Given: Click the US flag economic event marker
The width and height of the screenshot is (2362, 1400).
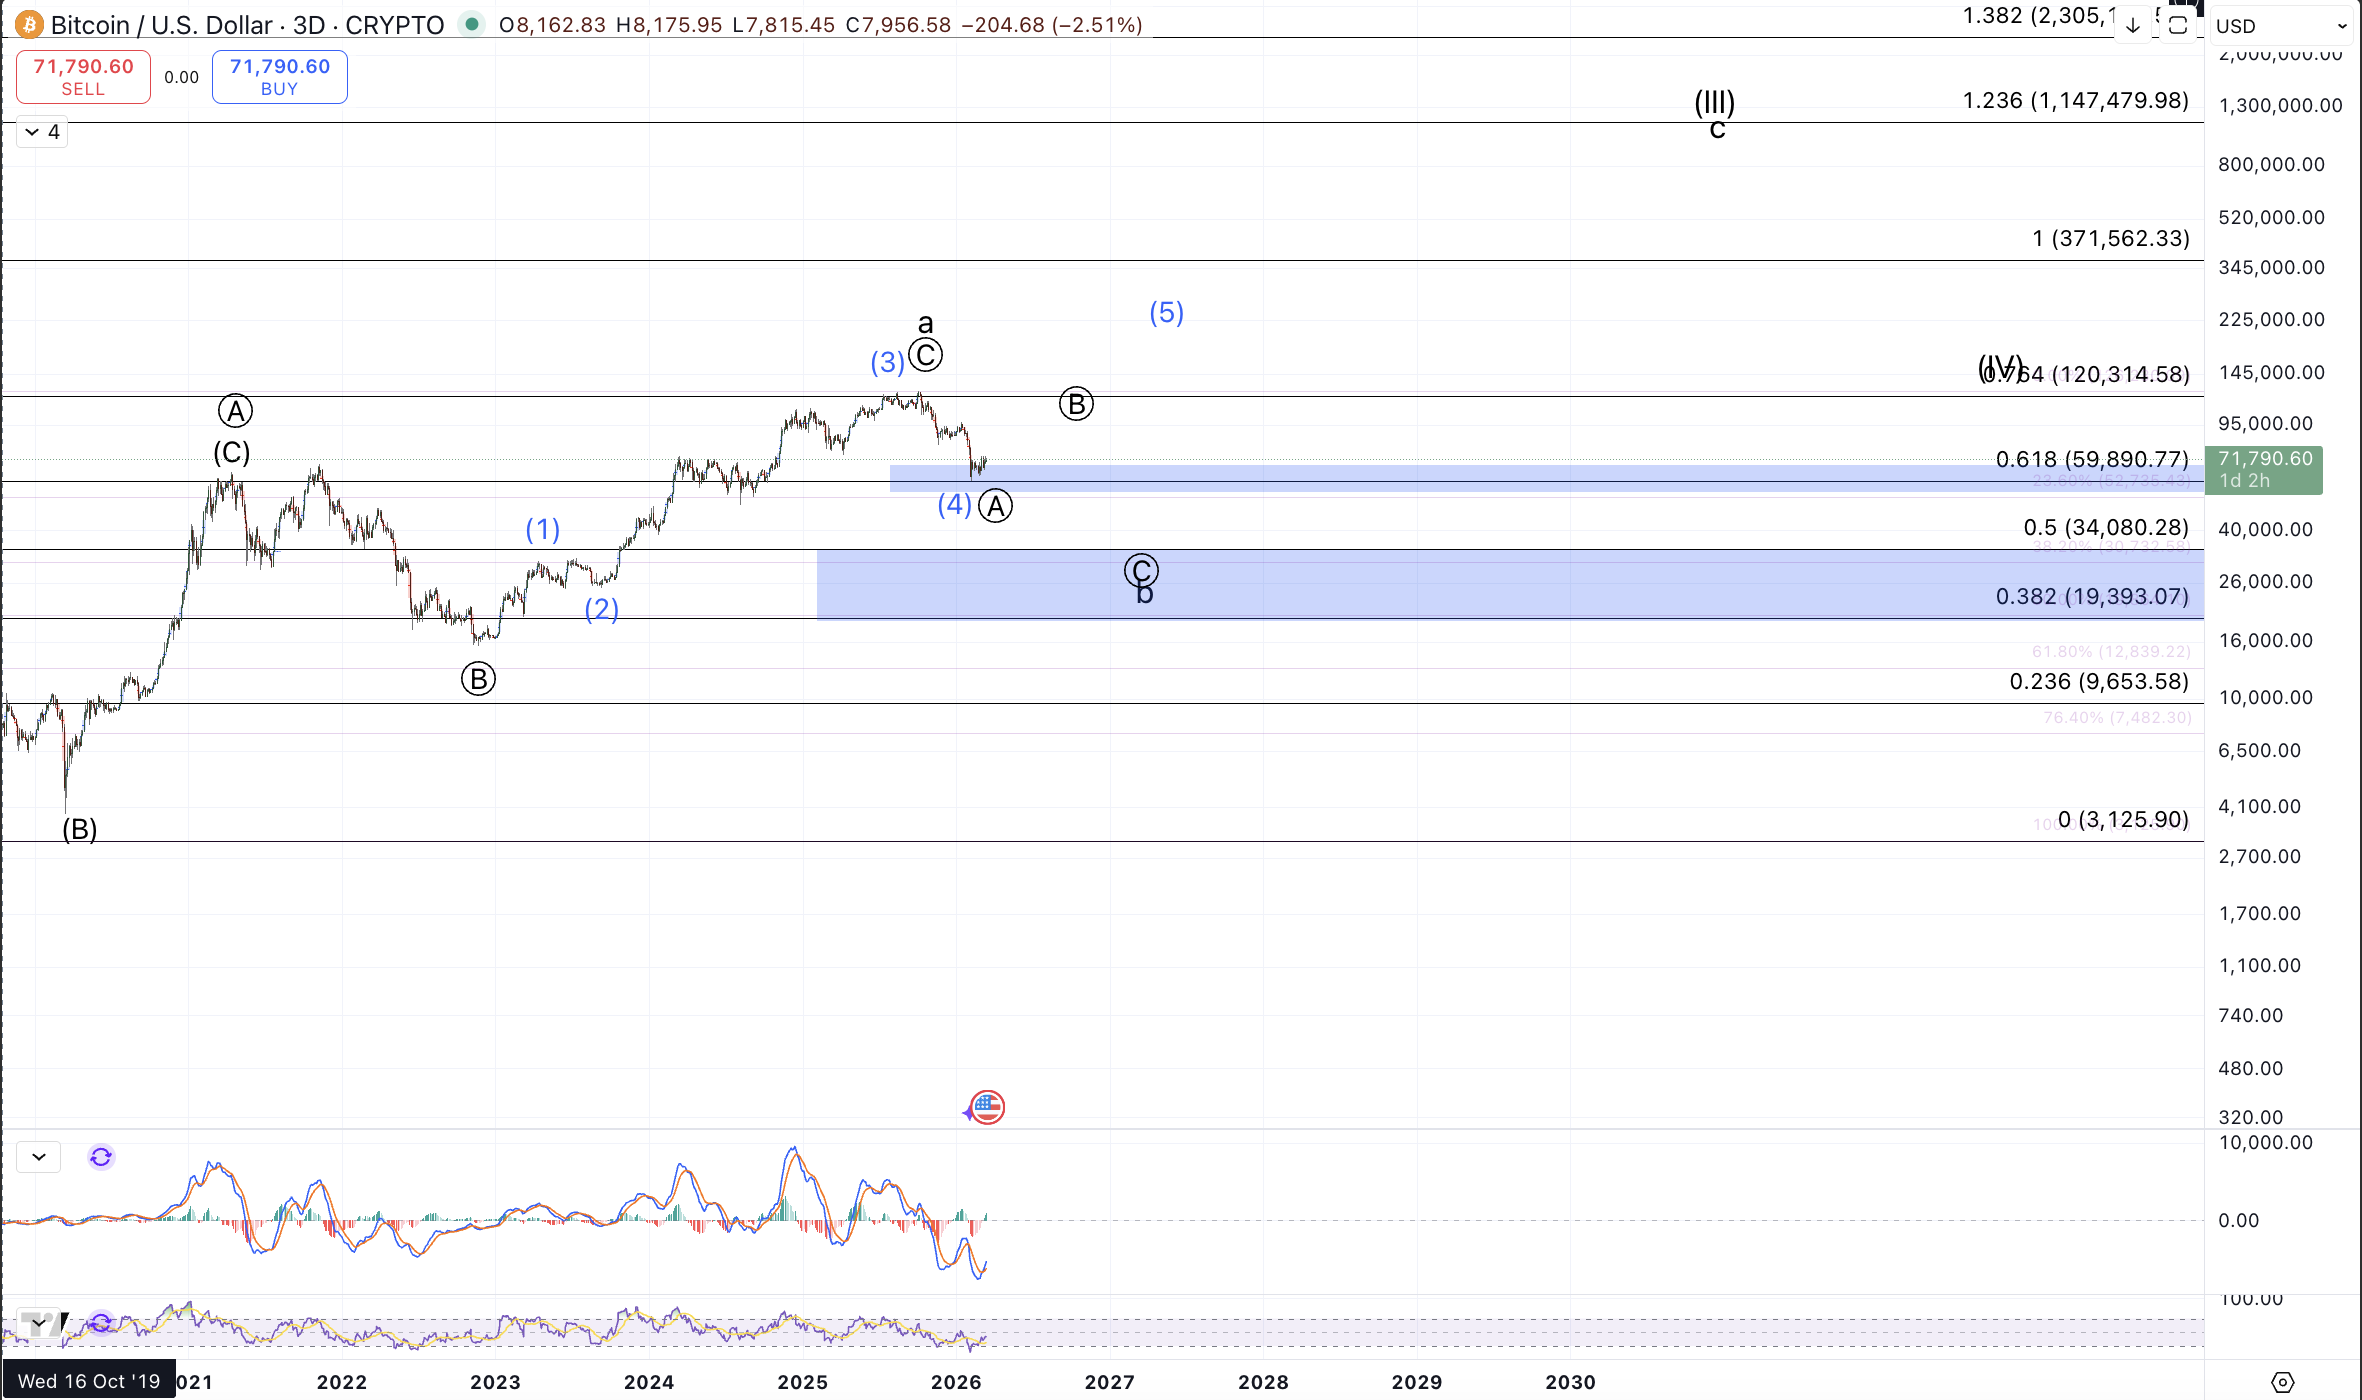Looking at the screenshot, I should tap(987, 1107).
